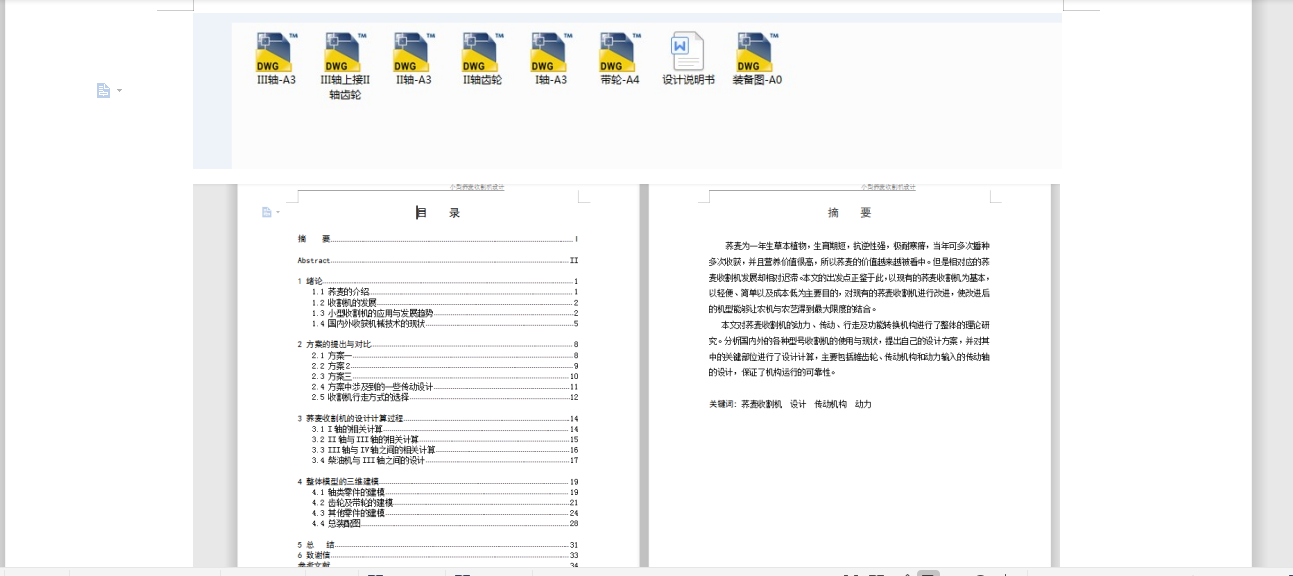Click the 4.1 轴类零件的建模 contents row
Image resolution: width=1293 pixels, height=576 pixels.
tap(445, 491)
